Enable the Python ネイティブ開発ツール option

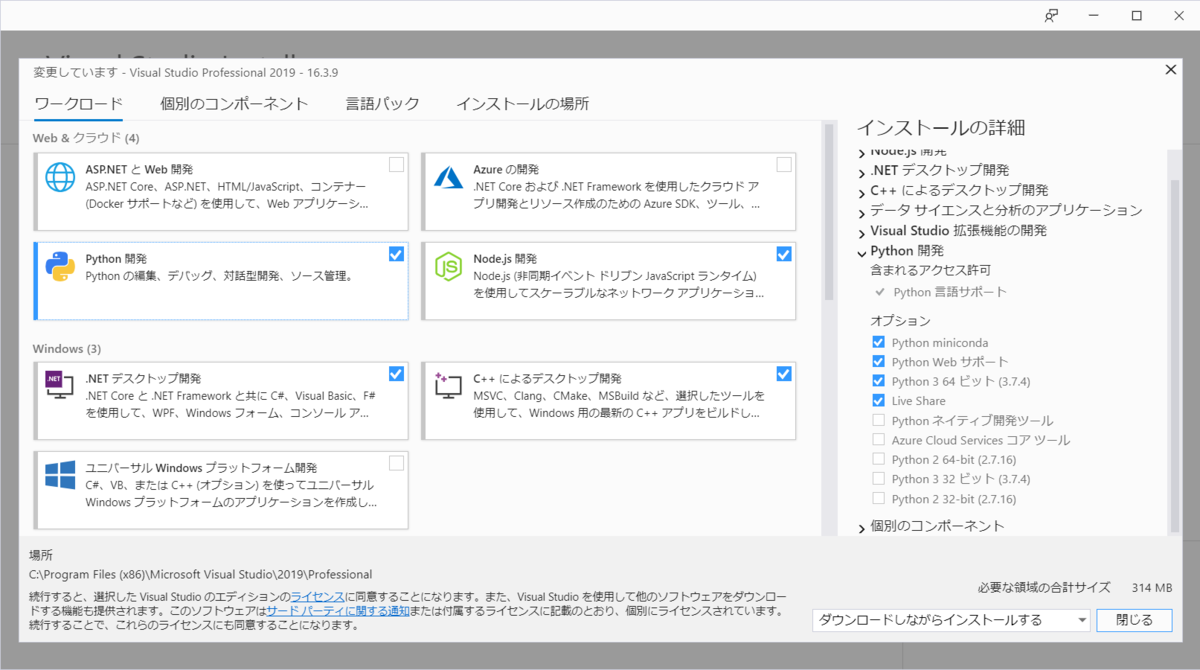(877, 420)
